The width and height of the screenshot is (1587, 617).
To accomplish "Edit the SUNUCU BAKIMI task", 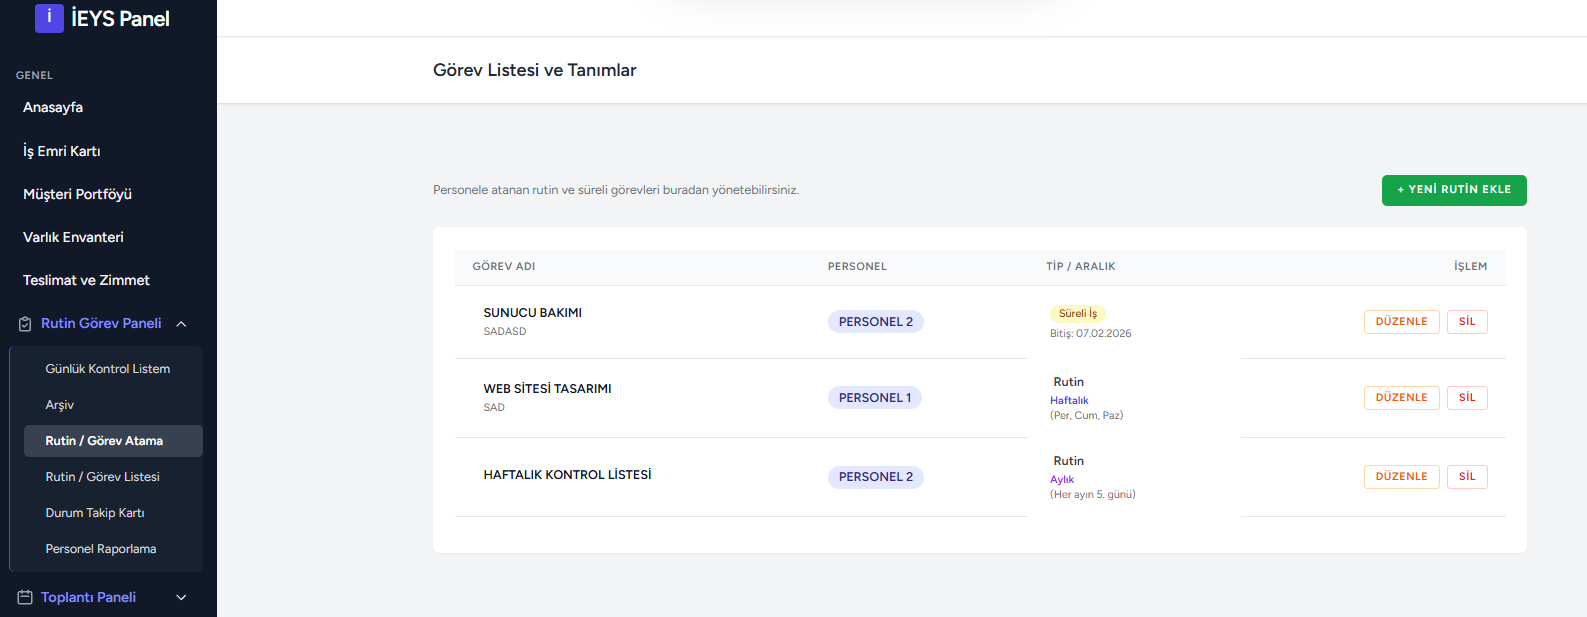I will point(1401,322).
